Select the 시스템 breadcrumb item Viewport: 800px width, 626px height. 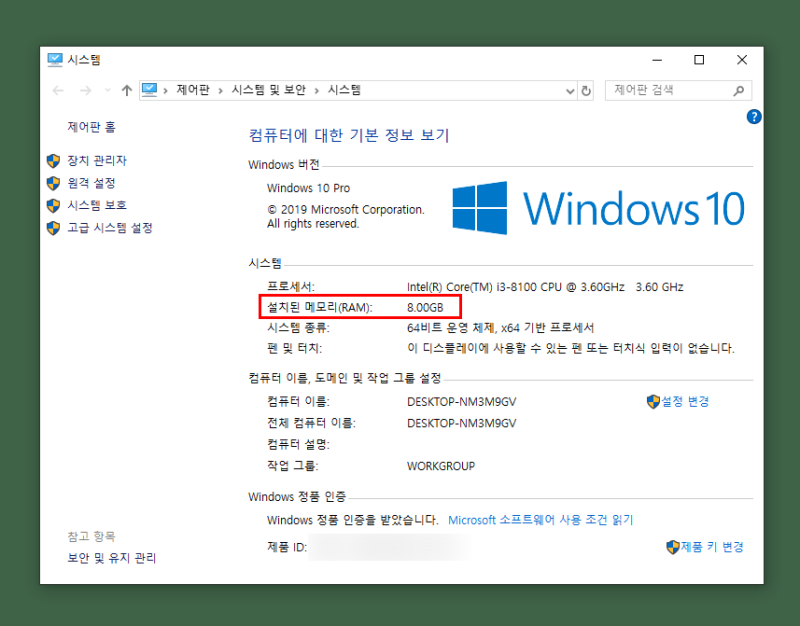pyautogui.click(x=344, y=90)
